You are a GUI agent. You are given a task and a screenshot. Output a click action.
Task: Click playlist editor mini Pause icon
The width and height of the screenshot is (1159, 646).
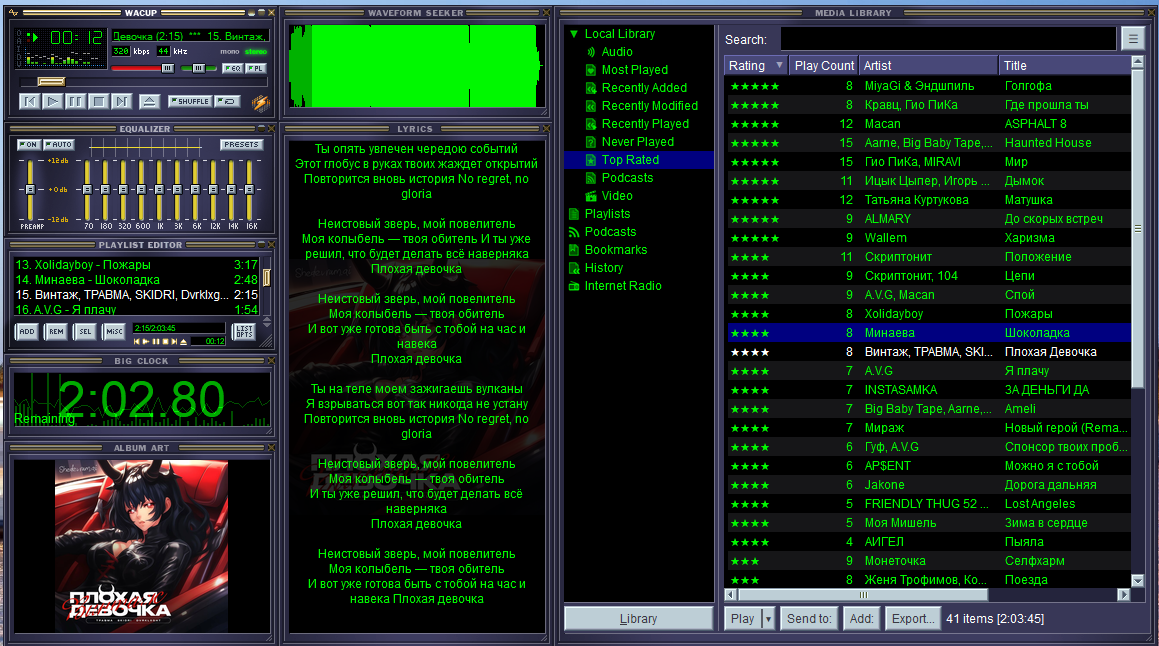(156, 341)
